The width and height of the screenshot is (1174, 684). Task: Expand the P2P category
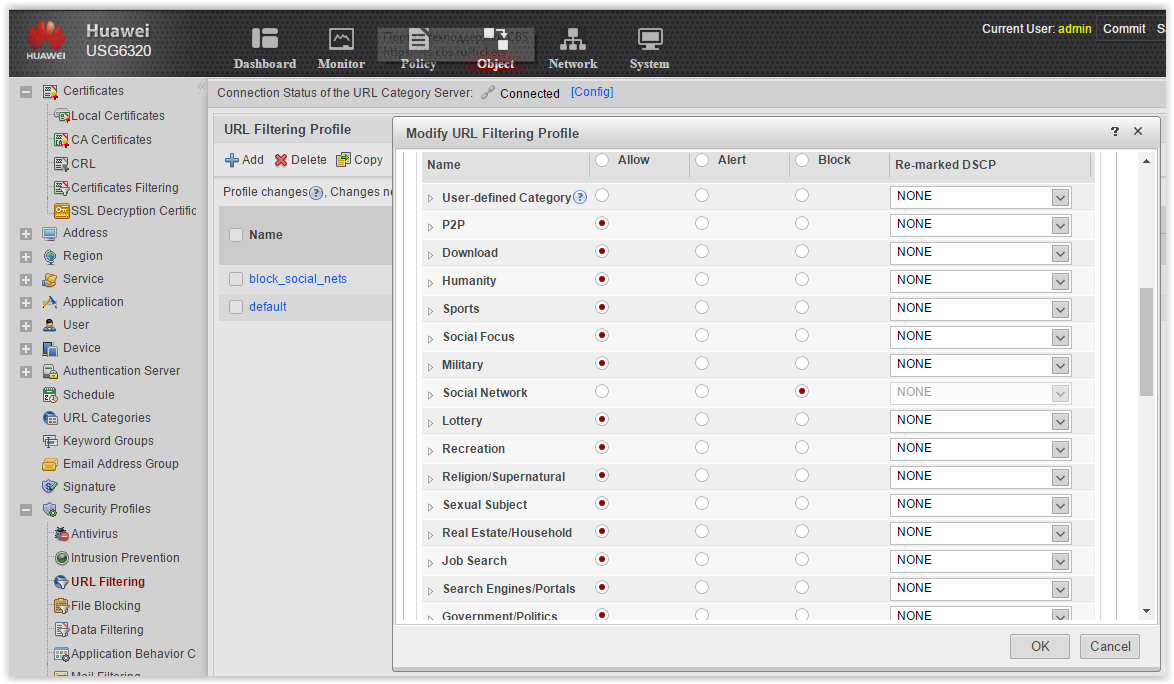[x=431, y=227]
